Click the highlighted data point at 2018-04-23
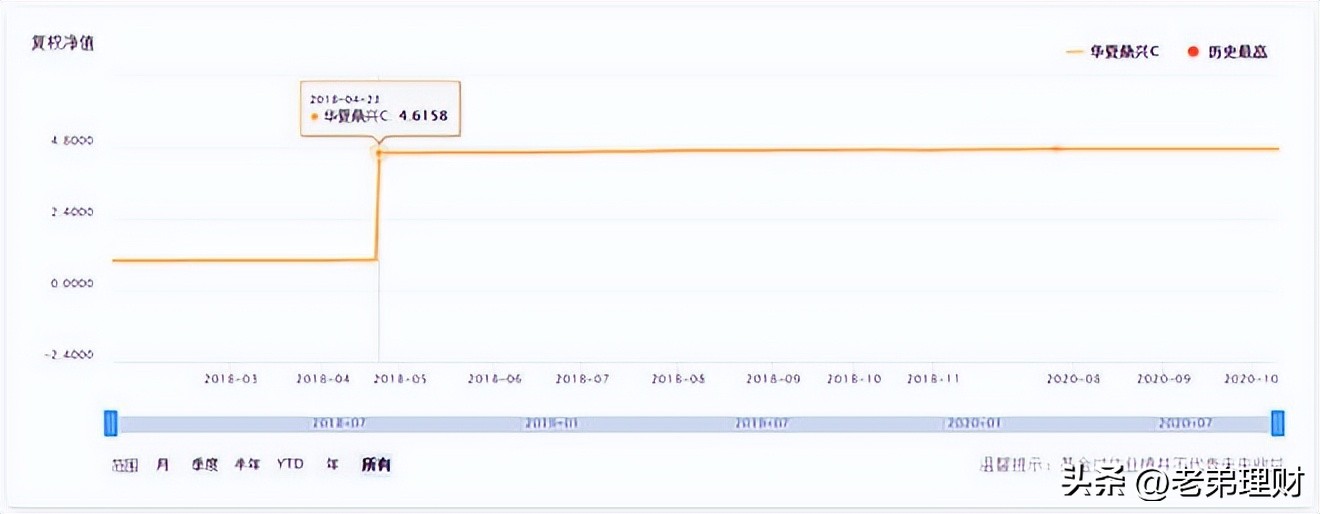 378,152
